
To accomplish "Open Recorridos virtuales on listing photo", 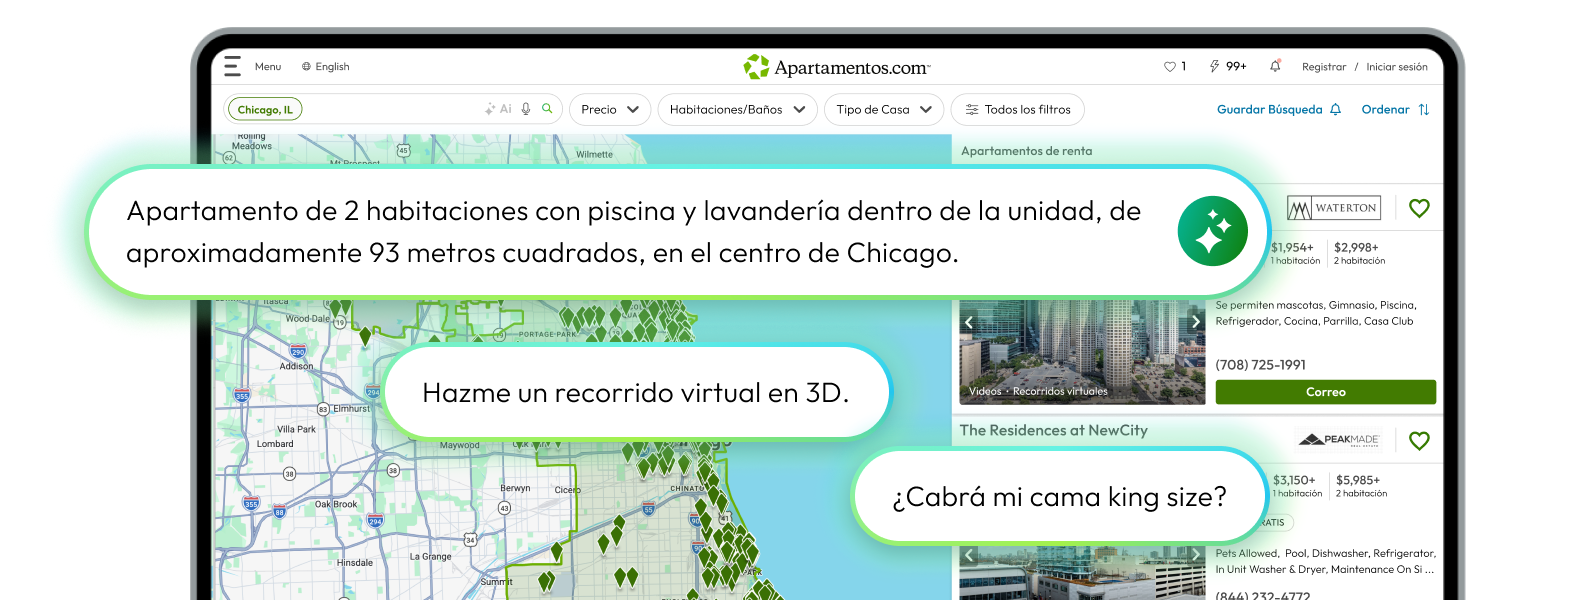I will [x=1060, y=392].
